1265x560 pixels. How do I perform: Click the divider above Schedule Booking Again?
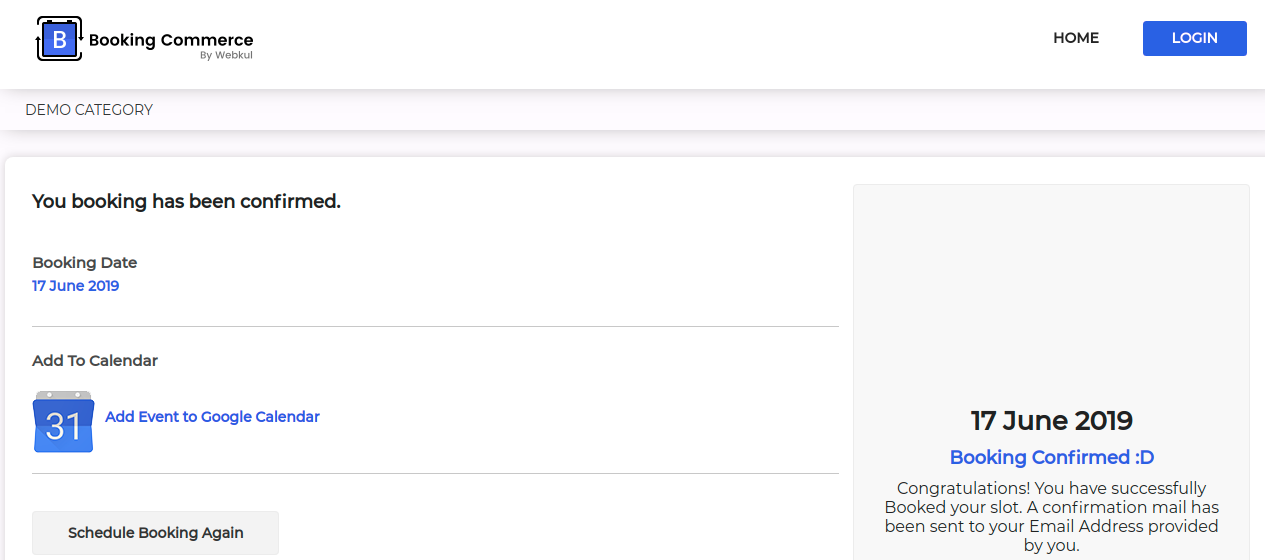(x=435, y=473)
